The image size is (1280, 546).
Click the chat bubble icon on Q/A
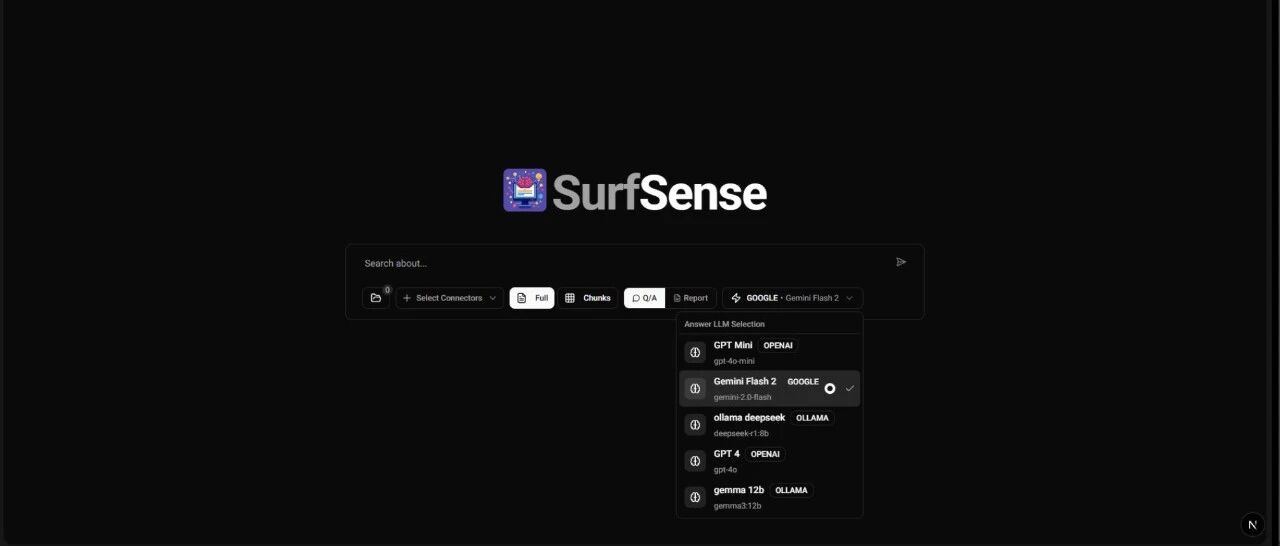click(x=636, y=298)
